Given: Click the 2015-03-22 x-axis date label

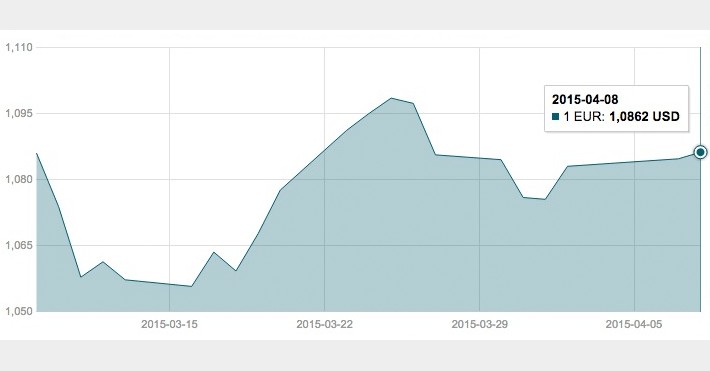Looking at the screenshot, I should coord(325,324).
